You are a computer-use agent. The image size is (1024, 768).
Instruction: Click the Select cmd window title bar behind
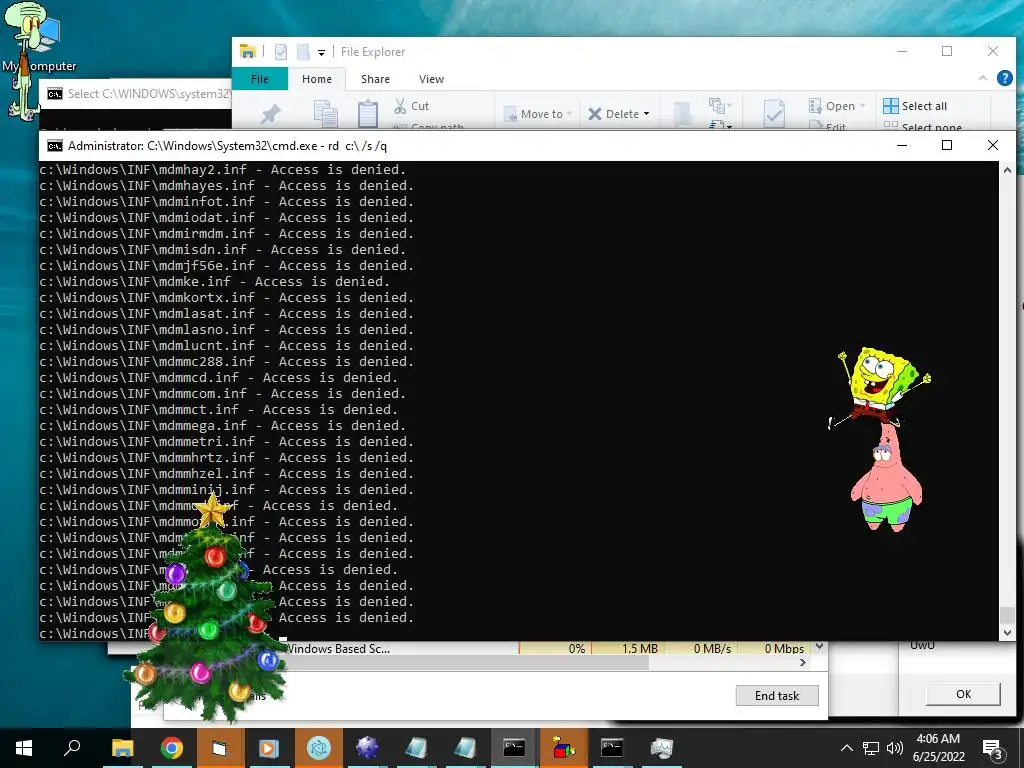coord(136,94)
